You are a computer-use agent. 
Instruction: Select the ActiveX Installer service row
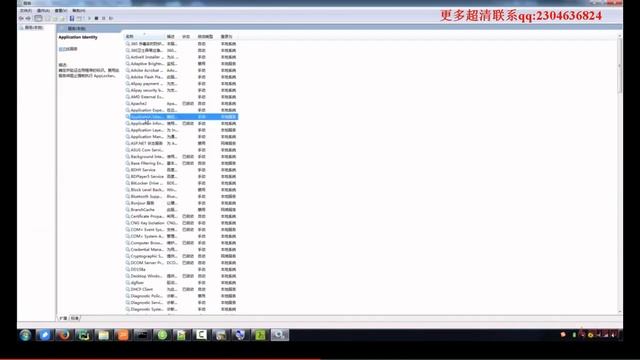(181, 57)
